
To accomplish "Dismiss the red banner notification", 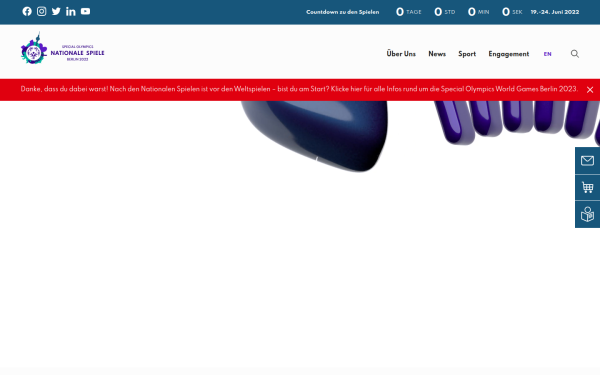I will pyautogui.click(x=590, y=90).
